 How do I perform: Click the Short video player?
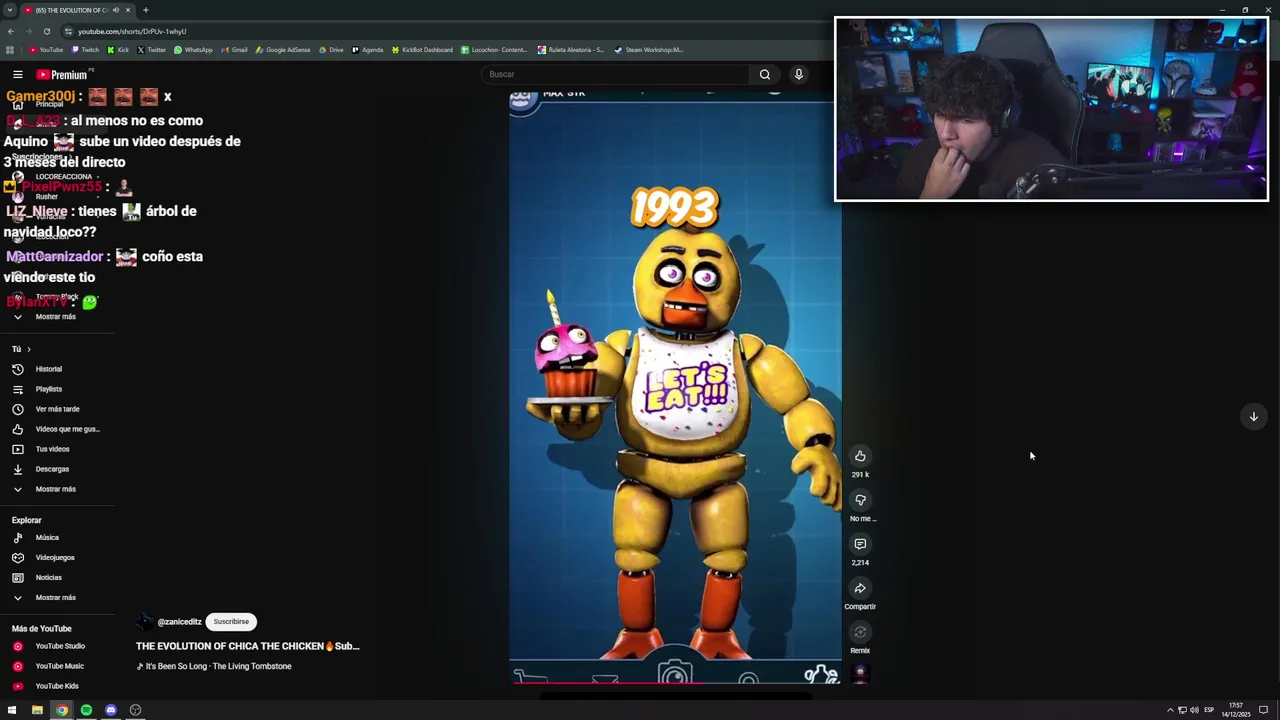[675, 387]
